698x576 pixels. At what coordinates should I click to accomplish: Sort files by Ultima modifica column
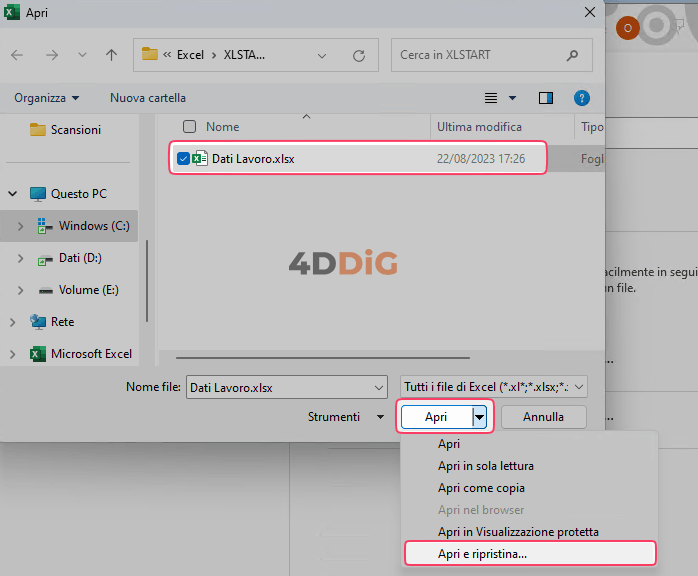point(479,127)
